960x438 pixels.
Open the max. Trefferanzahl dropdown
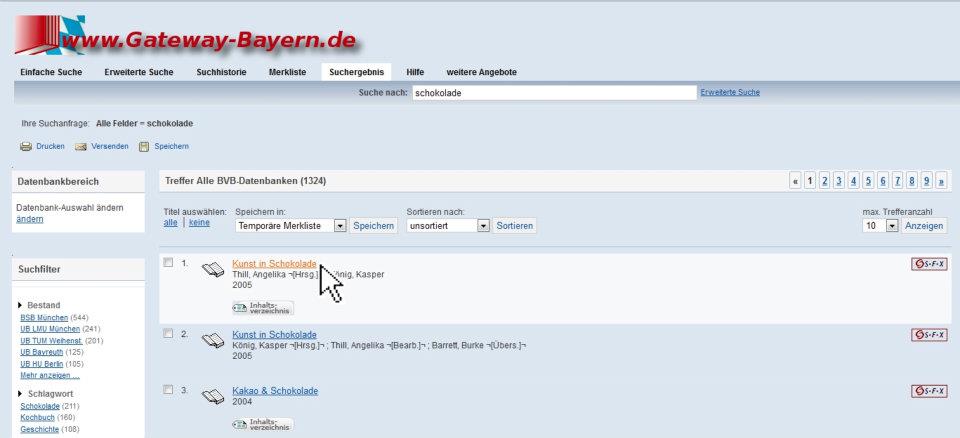[892, 226]
